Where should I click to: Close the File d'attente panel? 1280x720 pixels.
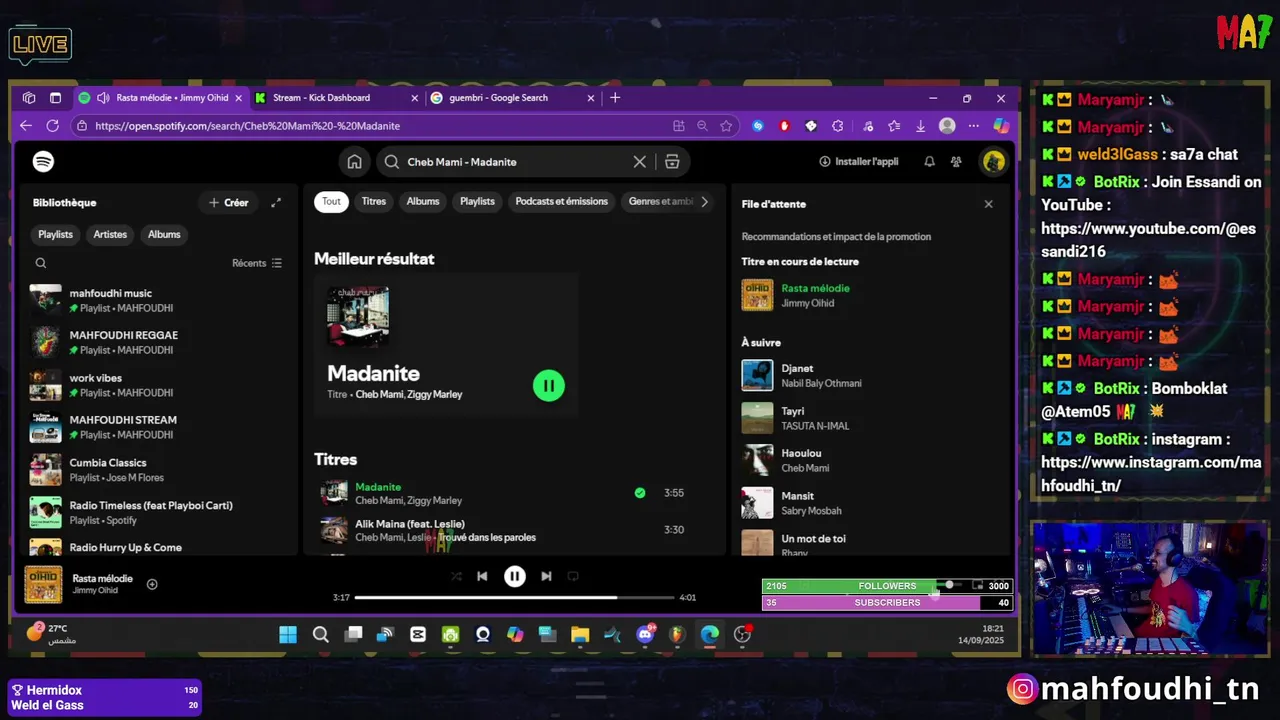pos(988,204)
